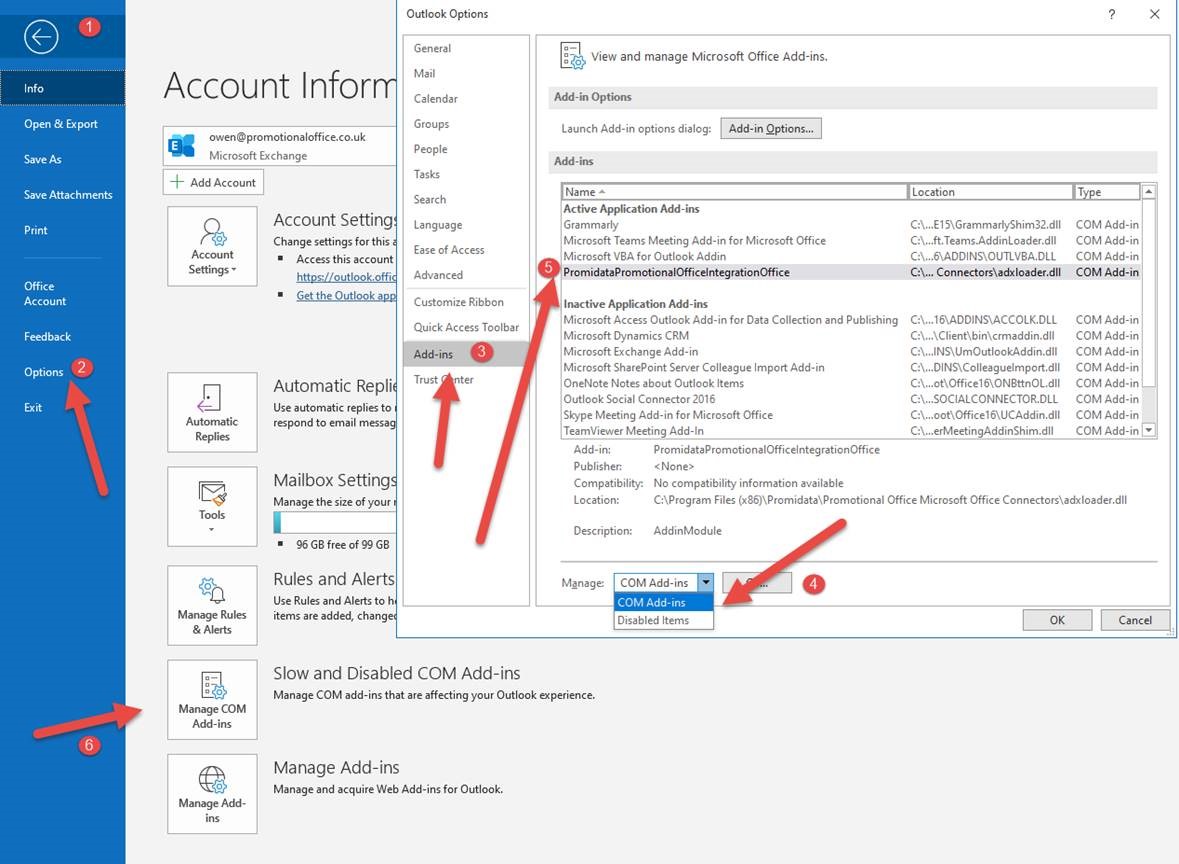Select the Add-ins options category
Viewport: 1179px width, 864px height.
click(466, 354)
